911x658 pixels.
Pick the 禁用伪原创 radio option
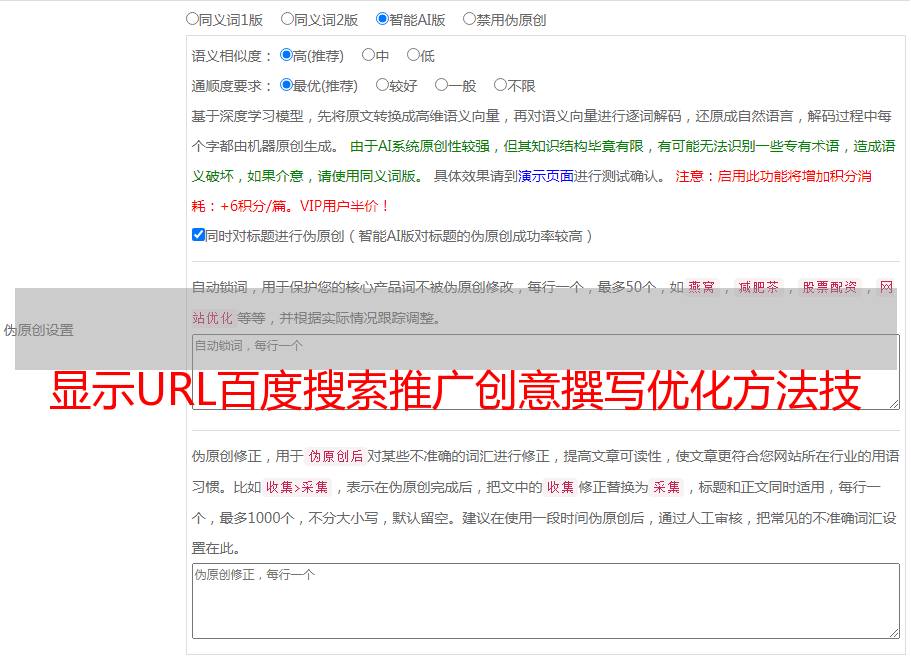pos(469,19)
